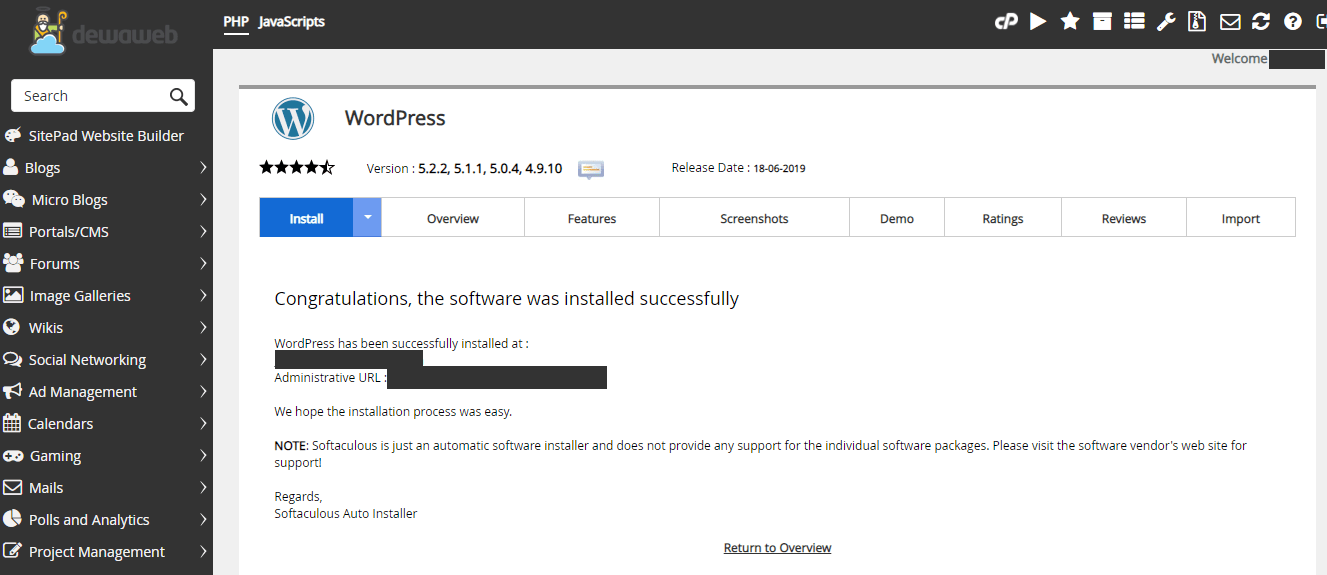The image size is (1327, 575).
Task: Open the Demo tab
Action: [897, 218]
